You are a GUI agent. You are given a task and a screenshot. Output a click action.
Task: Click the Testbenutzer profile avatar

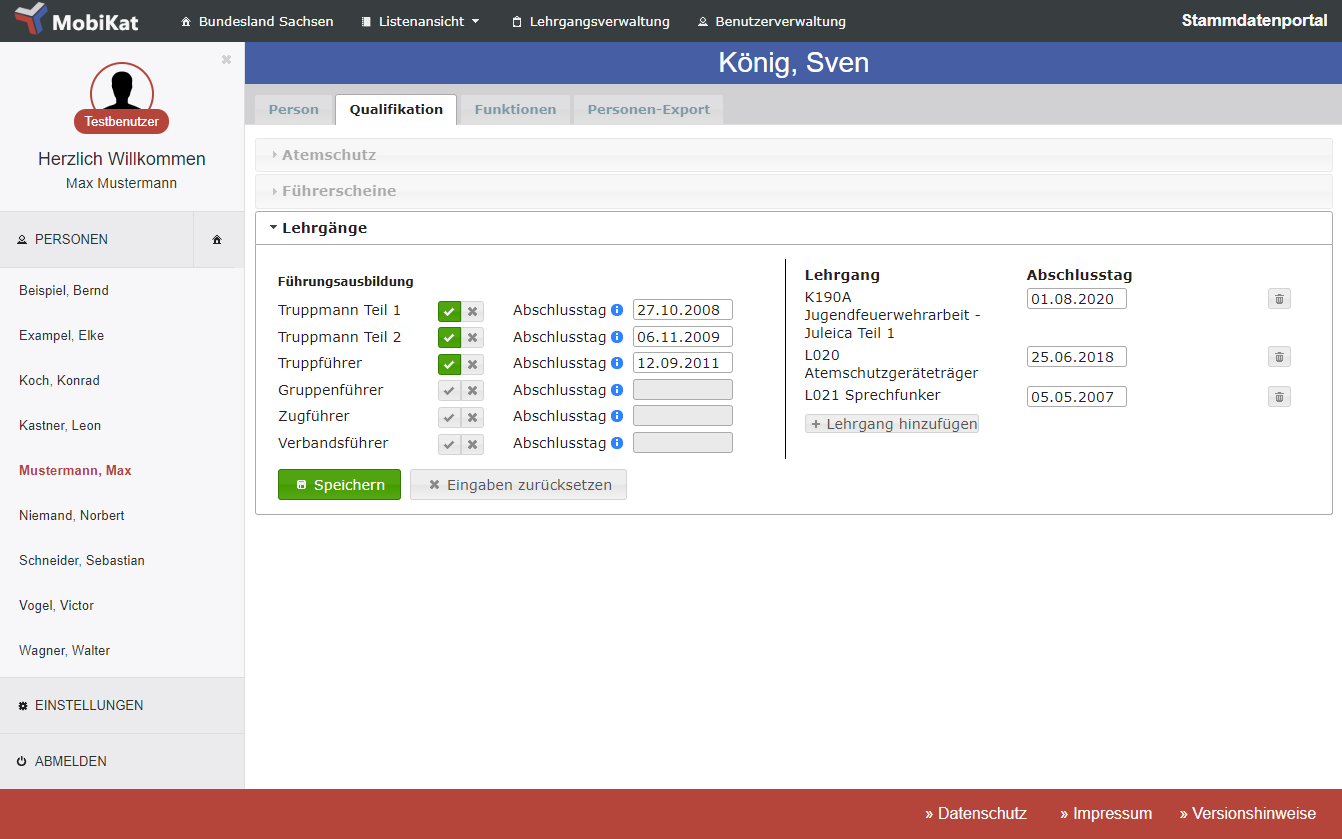click(x=122, y=92)
